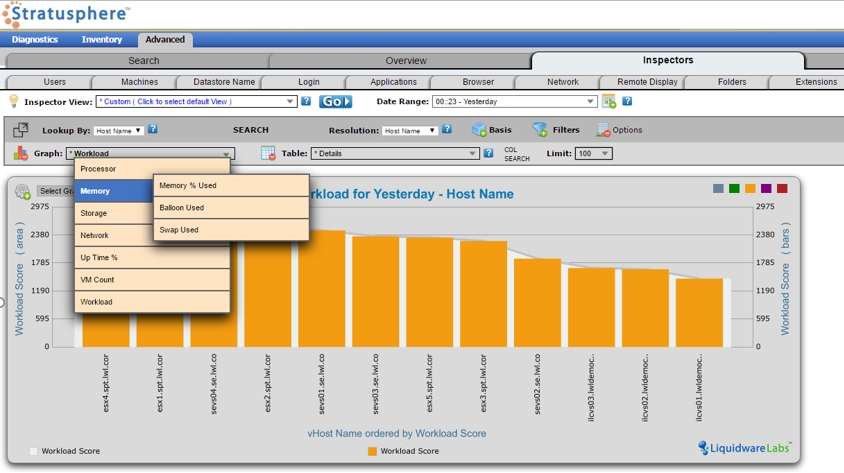
Task: Click the Filters funnel icon
Action: click(x=539, y=130)
